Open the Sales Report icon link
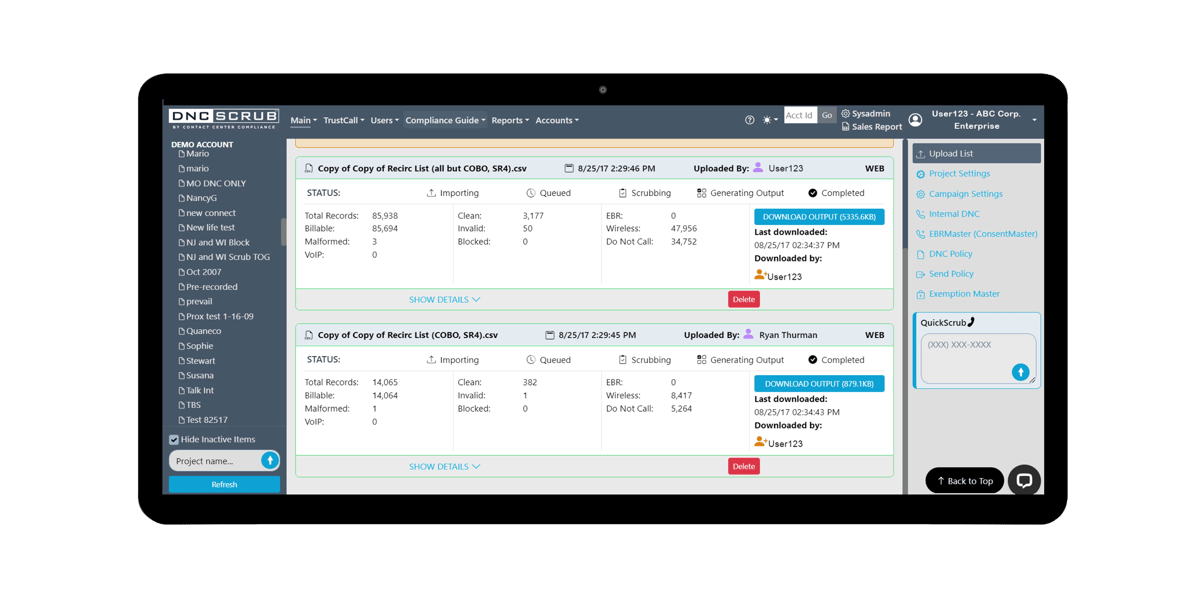 (x=846, y=127)
